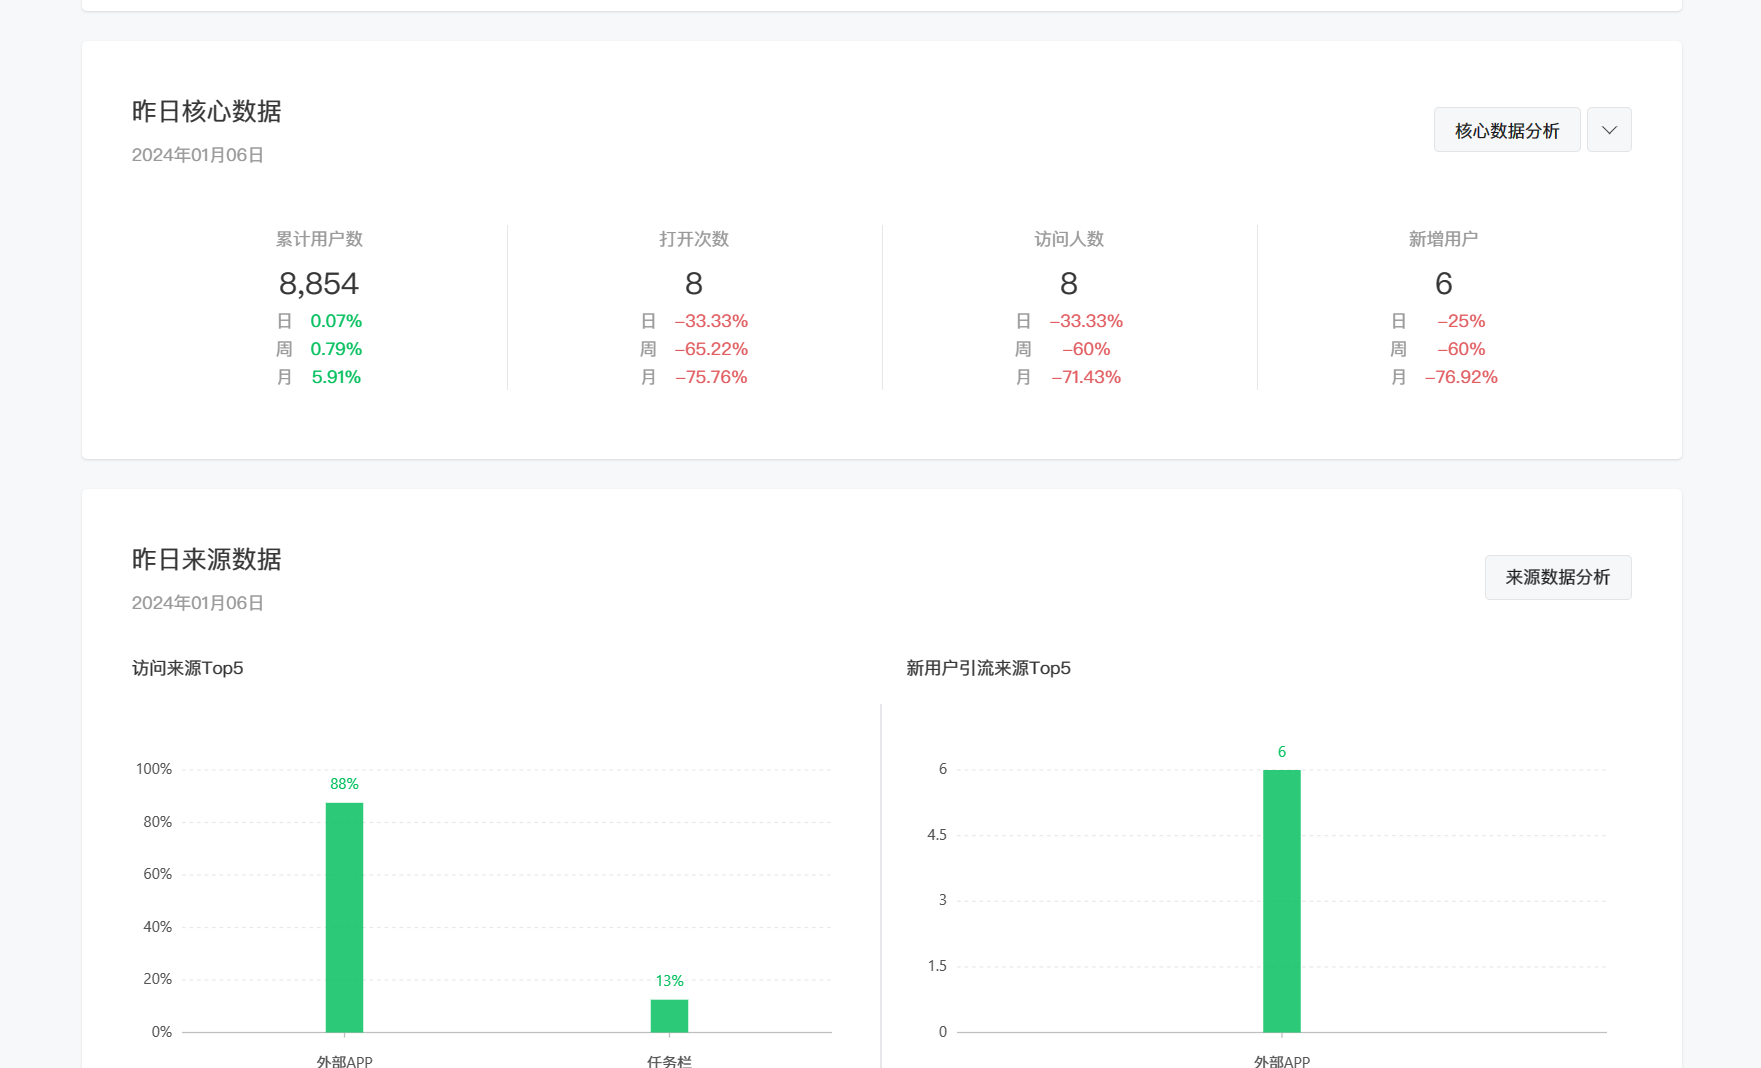Click the 100% axis label in 访问来源 chart

154,769
